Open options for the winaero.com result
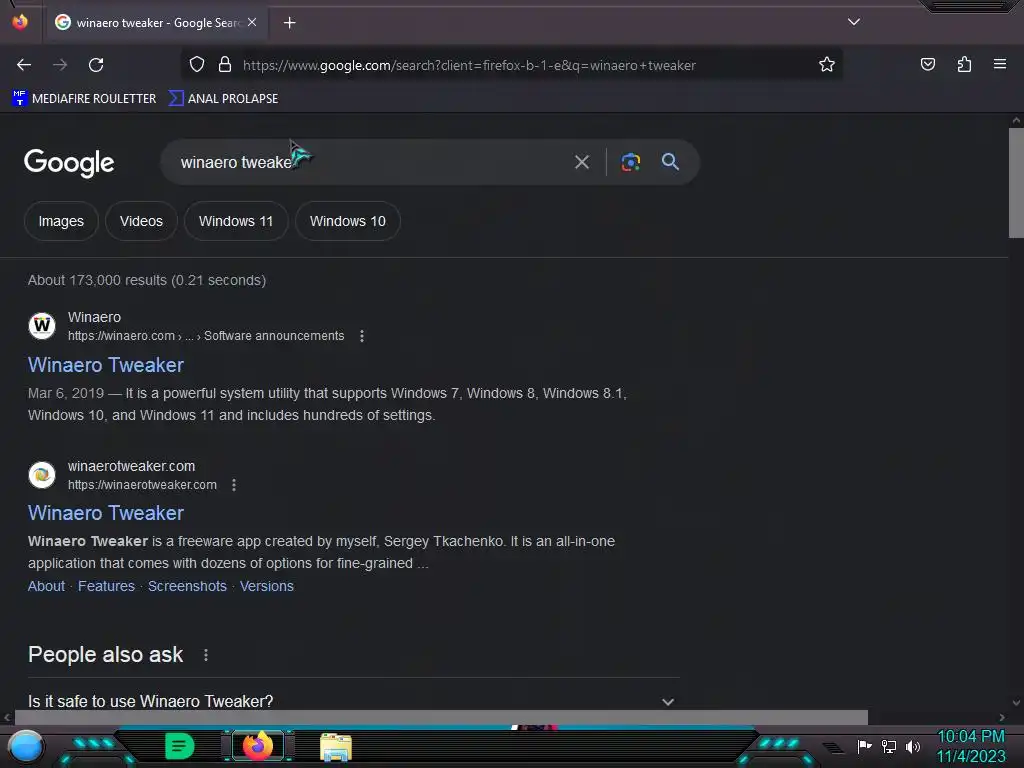 pos(362,336)
